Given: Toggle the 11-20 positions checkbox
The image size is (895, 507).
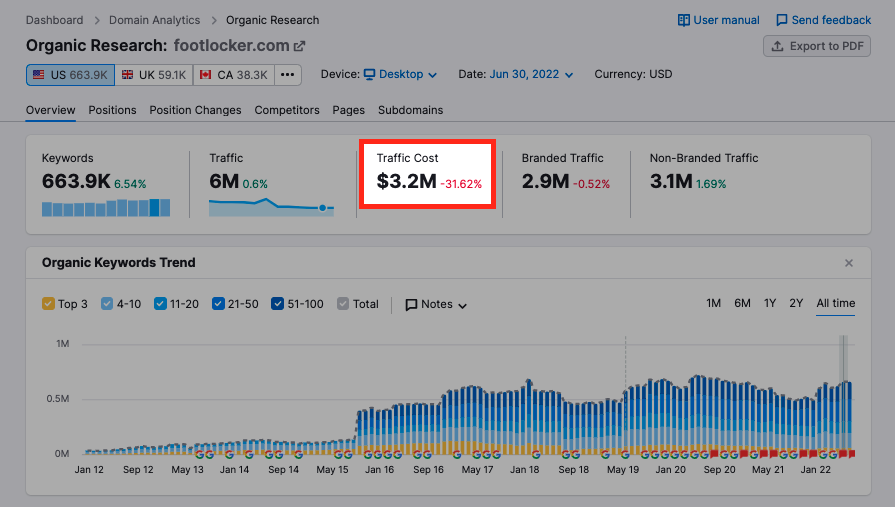Looking at the screenshot, I should (160, 304).
